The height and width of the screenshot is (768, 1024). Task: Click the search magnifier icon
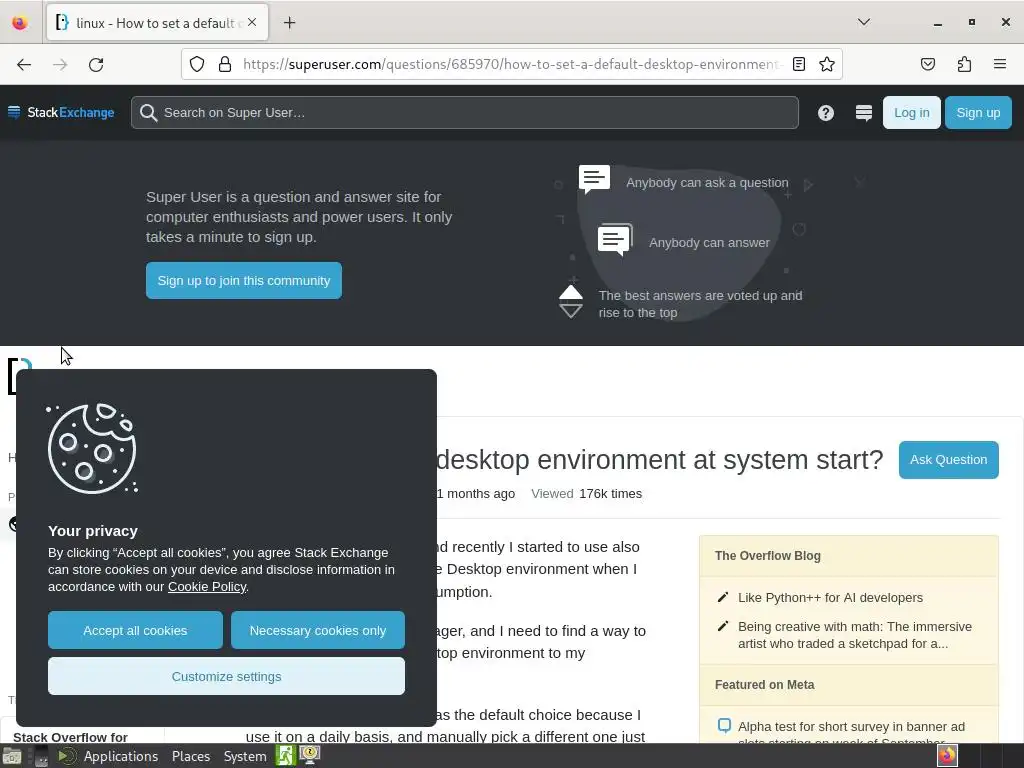[x=148, y=113]
